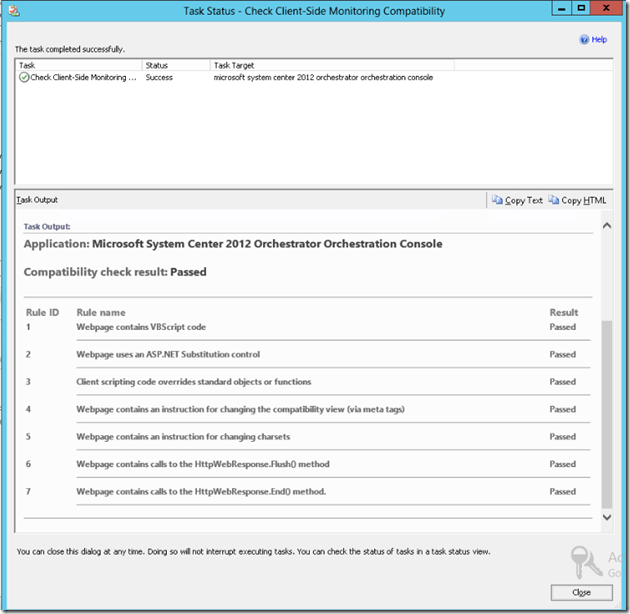The width and height of the screenshot is (630, 614).
Task: Click the task output scrollbar up arrow
Action: click(x=606, y=227)
